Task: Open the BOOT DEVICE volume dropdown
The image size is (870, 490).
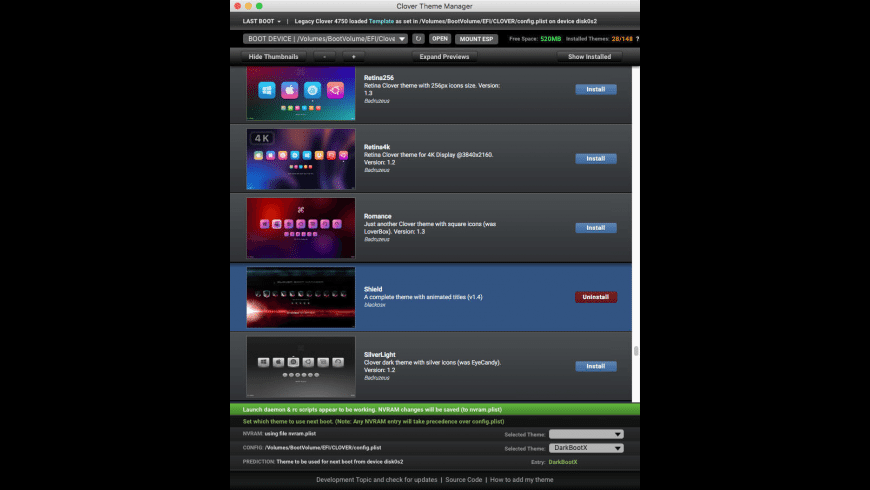Action: tap(325, 39)
